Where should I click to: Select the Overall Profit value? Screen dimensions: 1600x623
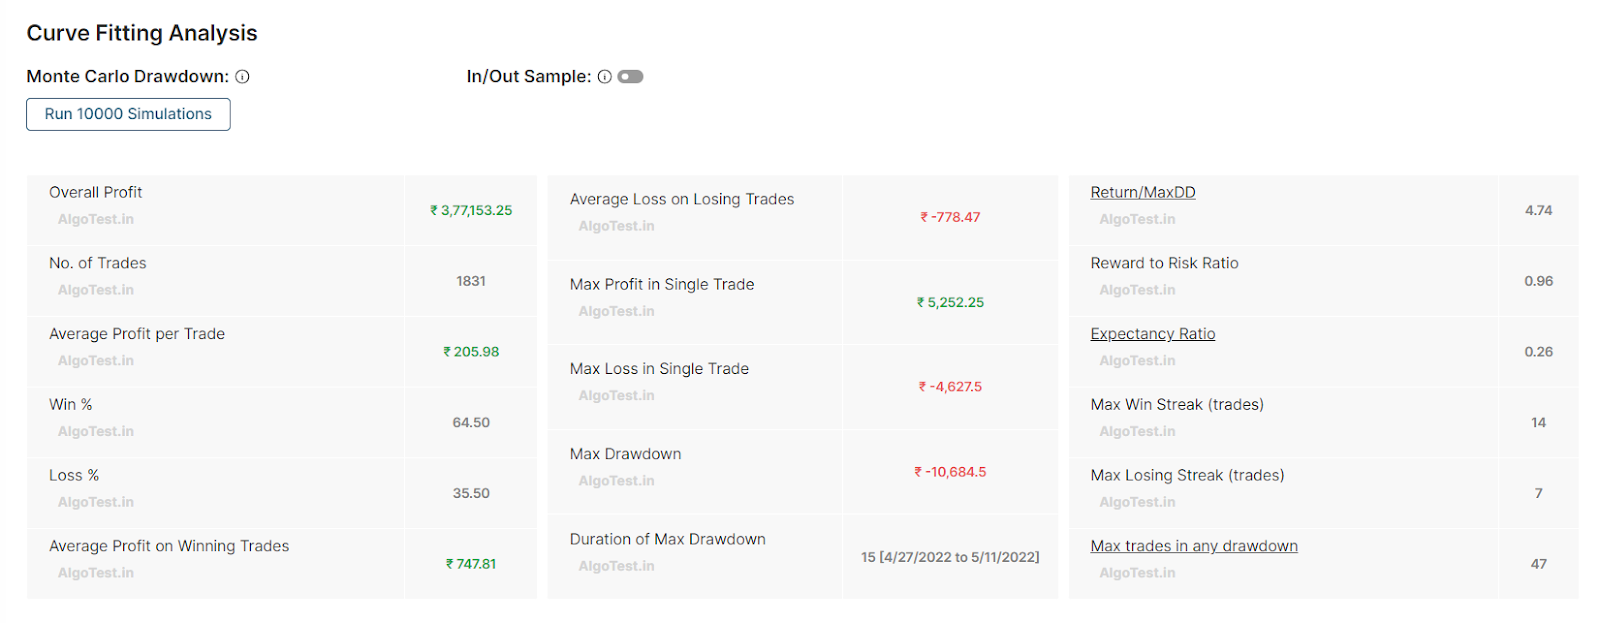coord(471,211)
